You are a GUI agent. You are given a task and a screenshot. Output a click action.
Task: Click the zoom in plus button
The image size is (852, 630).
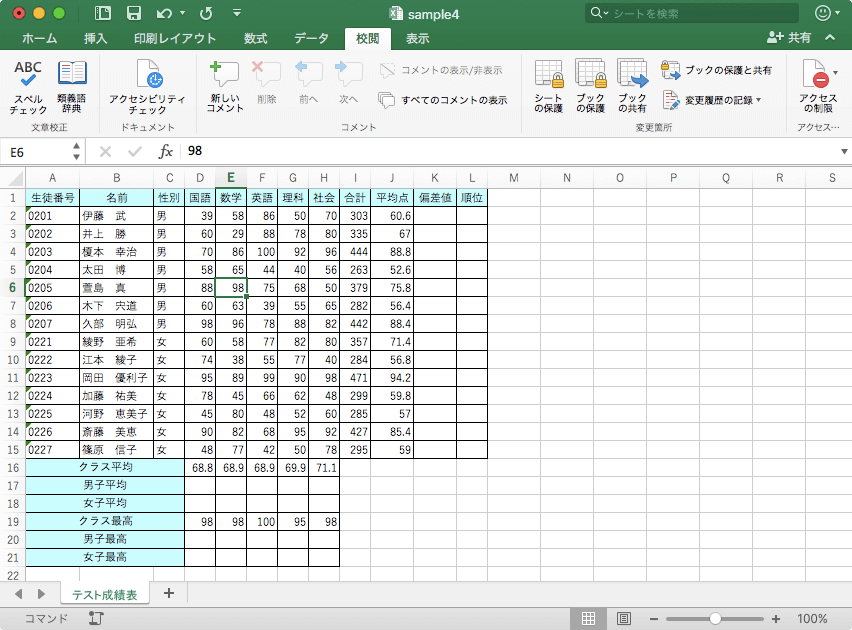pos(776,619)
